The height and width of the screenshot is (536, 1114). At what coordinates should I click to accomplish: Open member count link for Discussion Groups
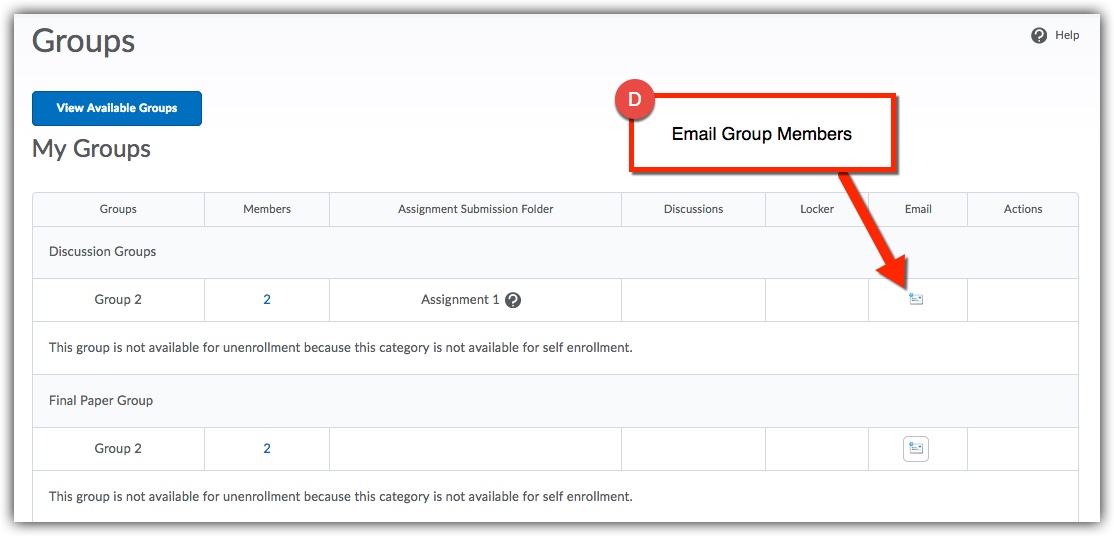coord(267,300)
